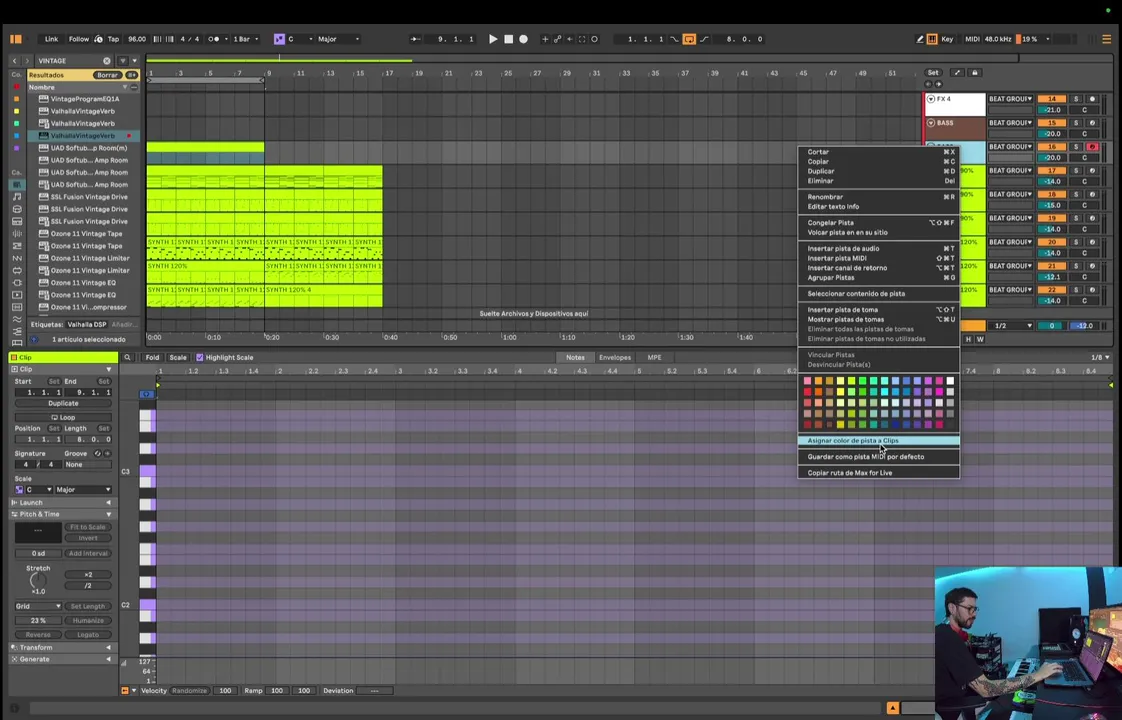This screenshot has width=1122, height=720.
Task: Disarm the record button on track 16
Action: tap(1092, 147)
